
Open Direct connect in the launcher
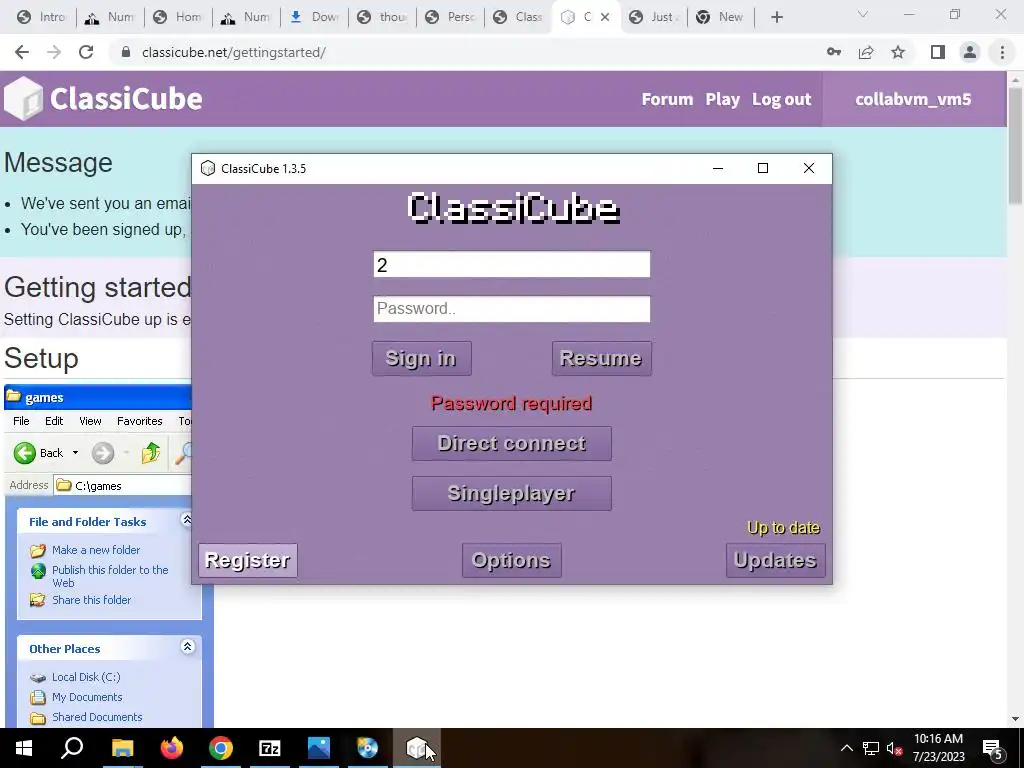click(x=511, y=443)
